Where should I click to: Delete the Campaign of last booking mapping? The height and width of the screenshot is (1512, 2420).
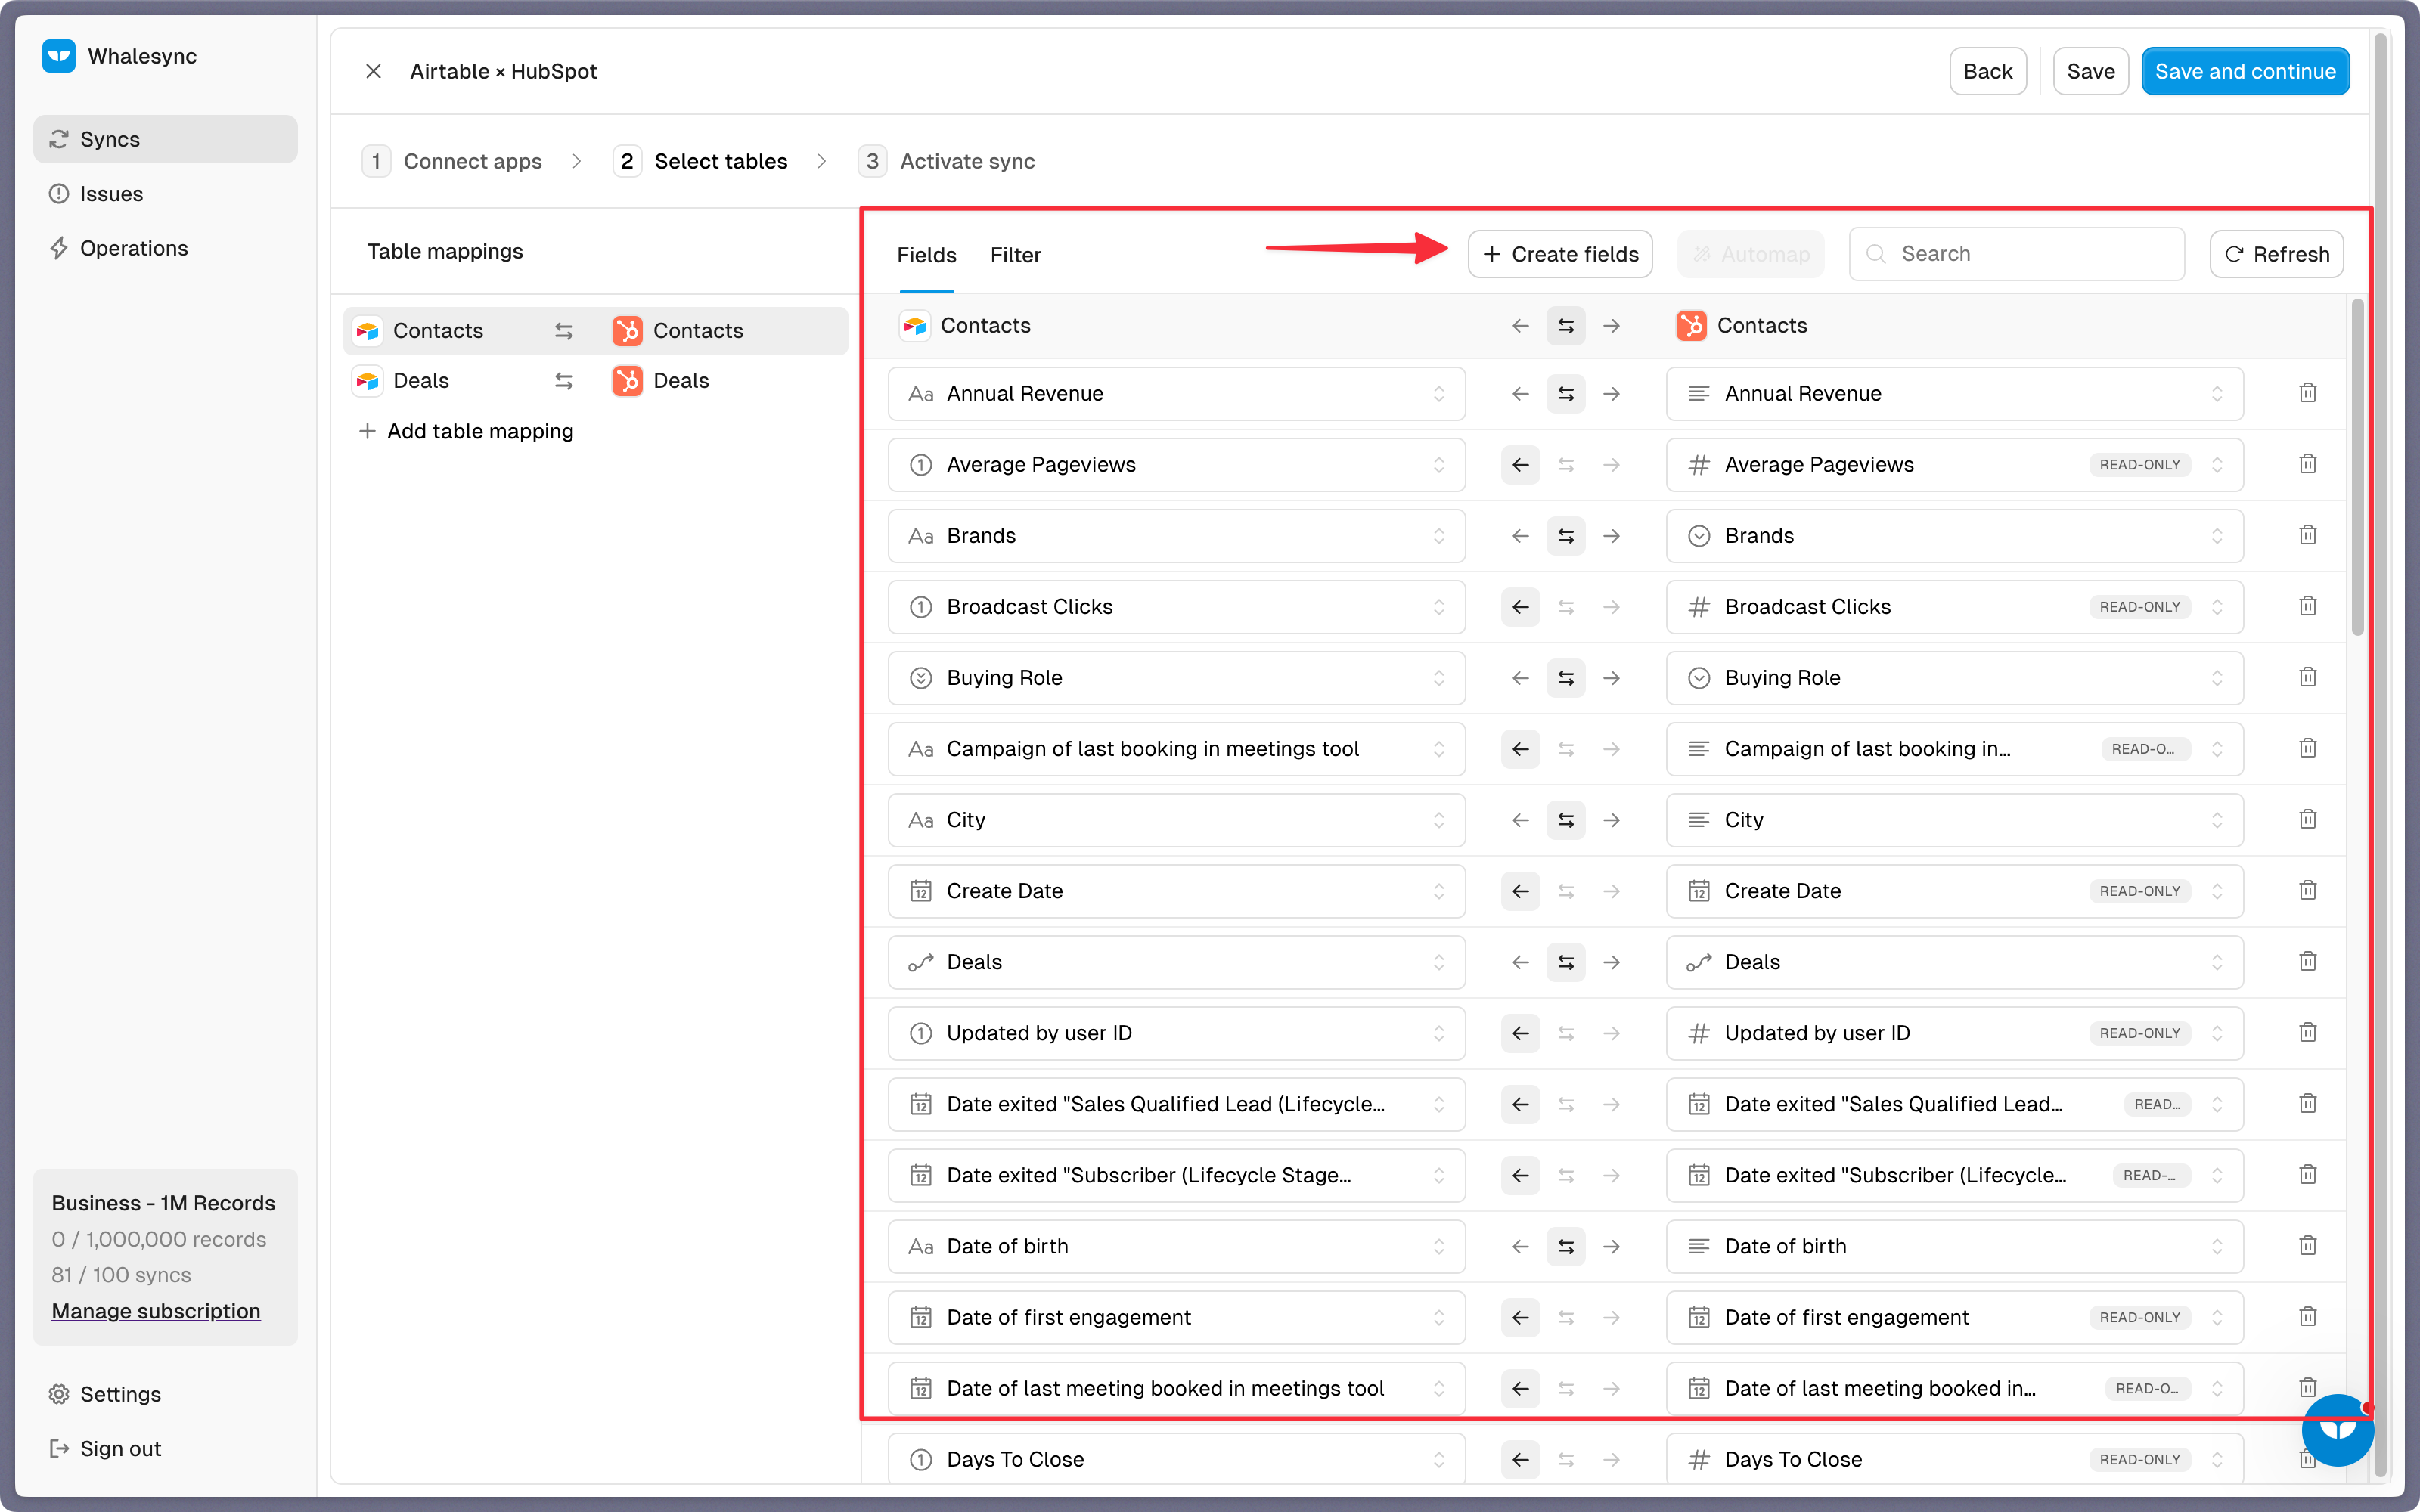(2307, 748)
